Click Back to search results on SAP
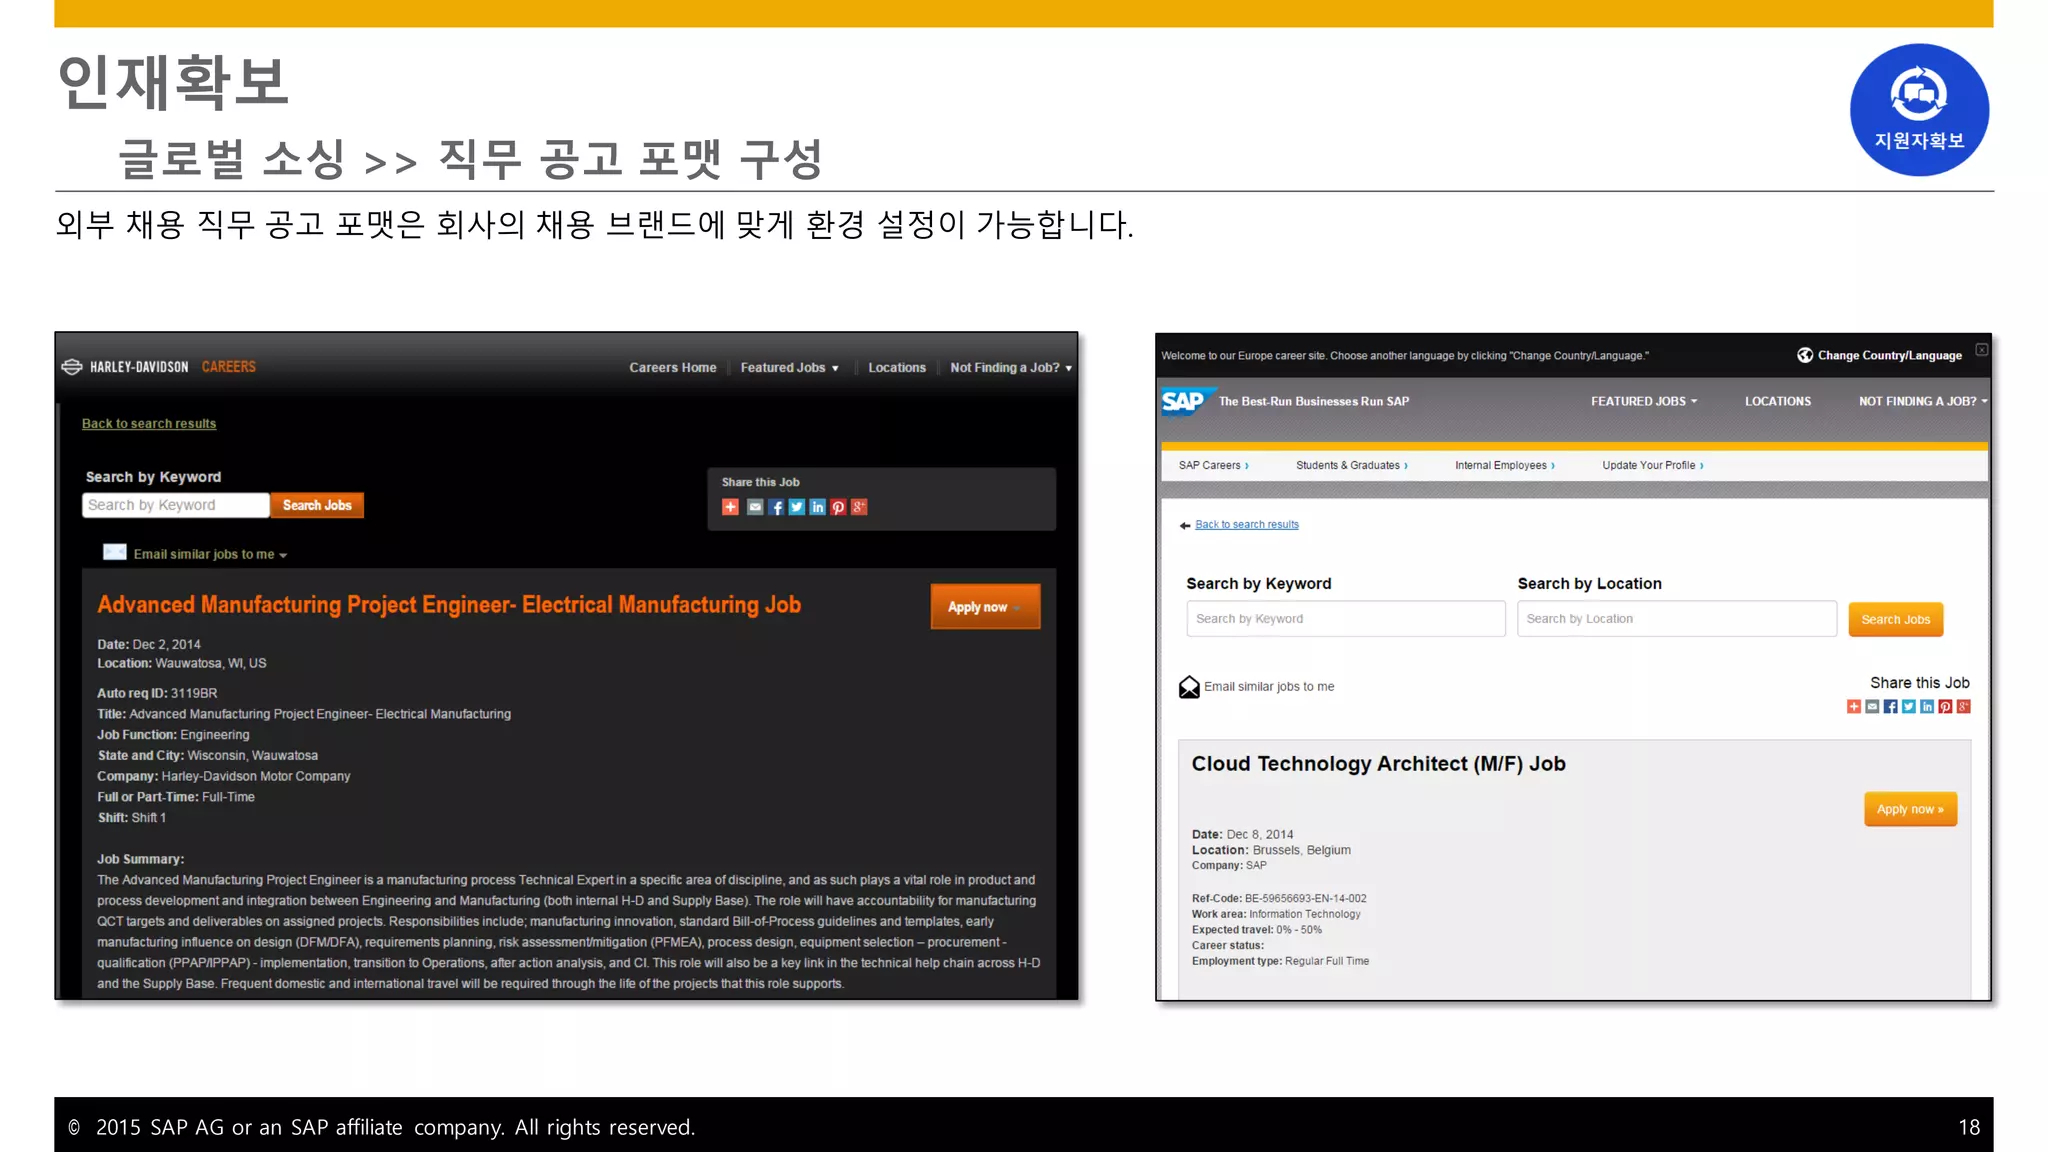 pos(1247,525)
